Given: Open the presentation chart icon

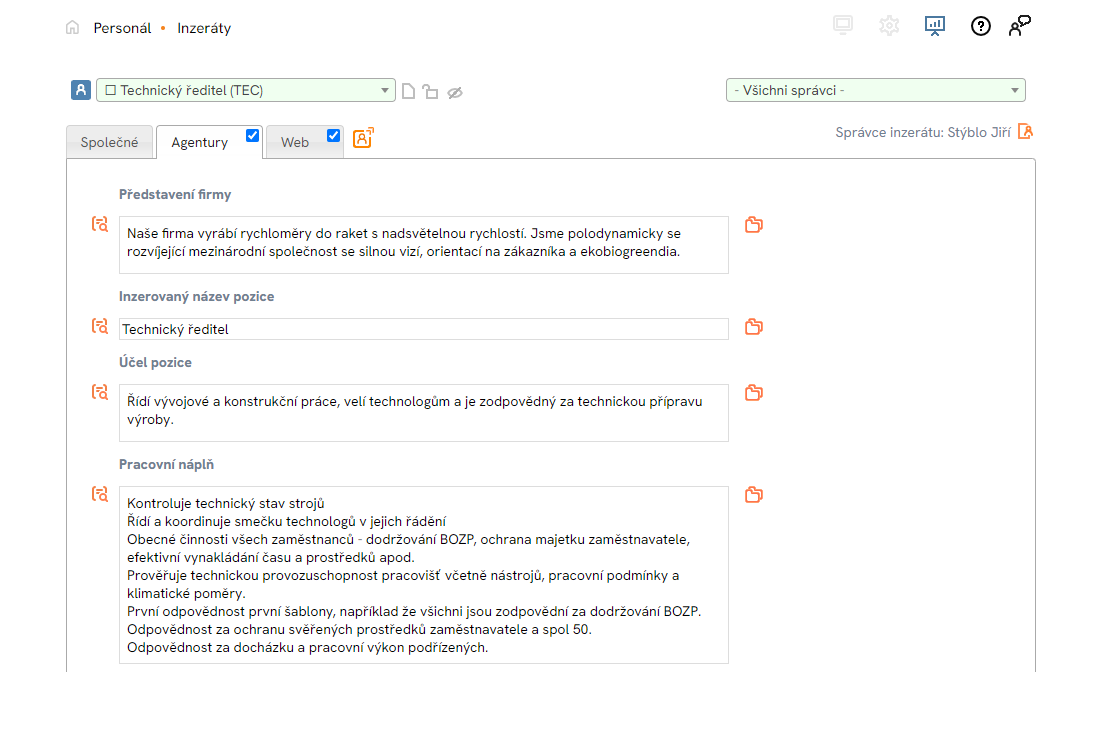Looking at the screenshot, I should pos(934,26).
